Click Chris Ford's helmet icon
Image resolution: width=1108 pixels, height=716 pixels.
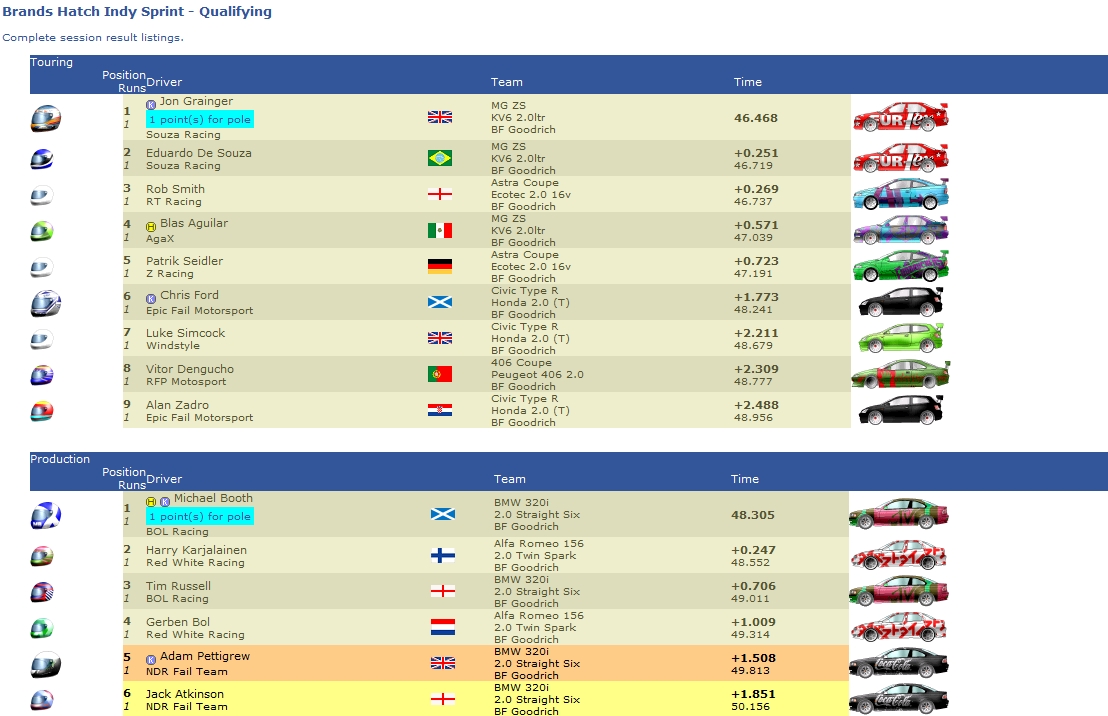coord(46,303)
